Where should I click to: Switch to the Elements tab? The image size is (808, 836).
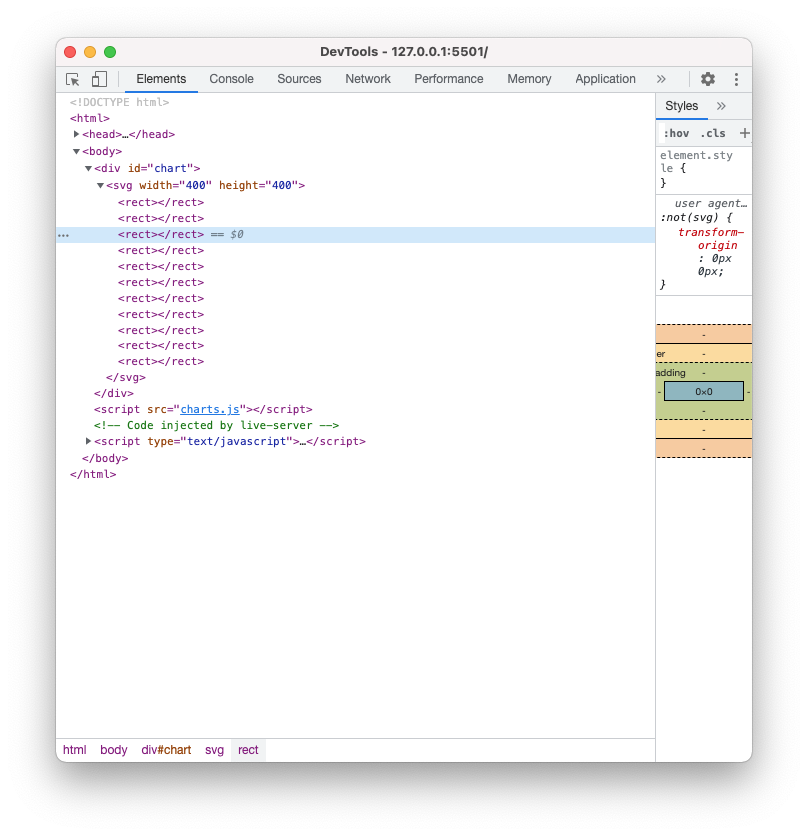click(161, 79)
